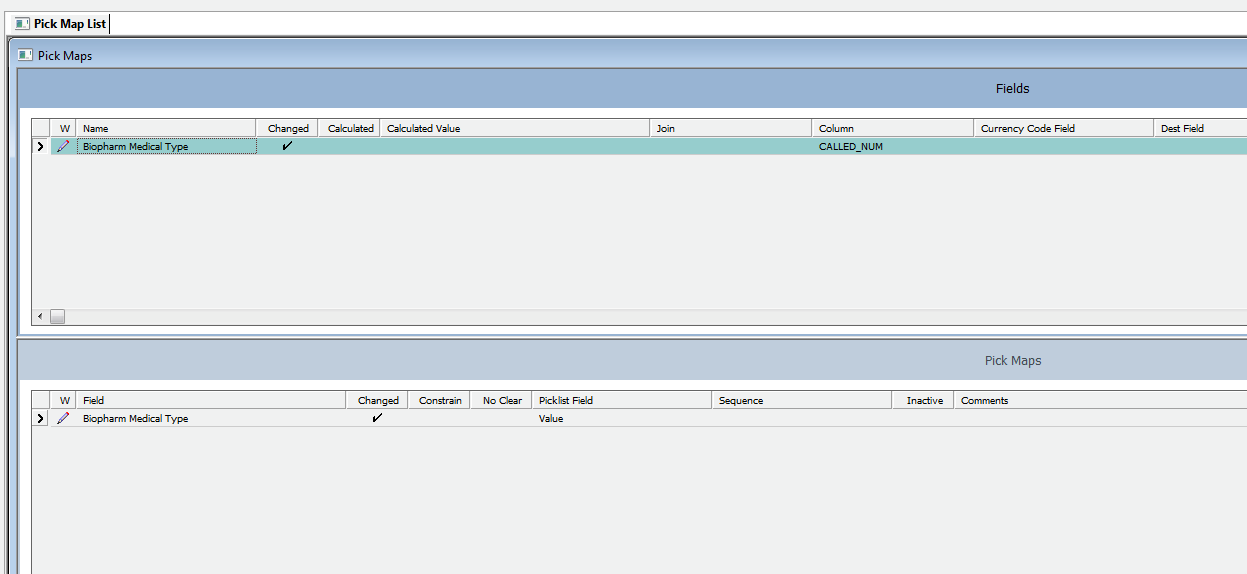1247x574 pixels.
Task: Select the Fields row arrow indicator
Action: click(41, 146)
